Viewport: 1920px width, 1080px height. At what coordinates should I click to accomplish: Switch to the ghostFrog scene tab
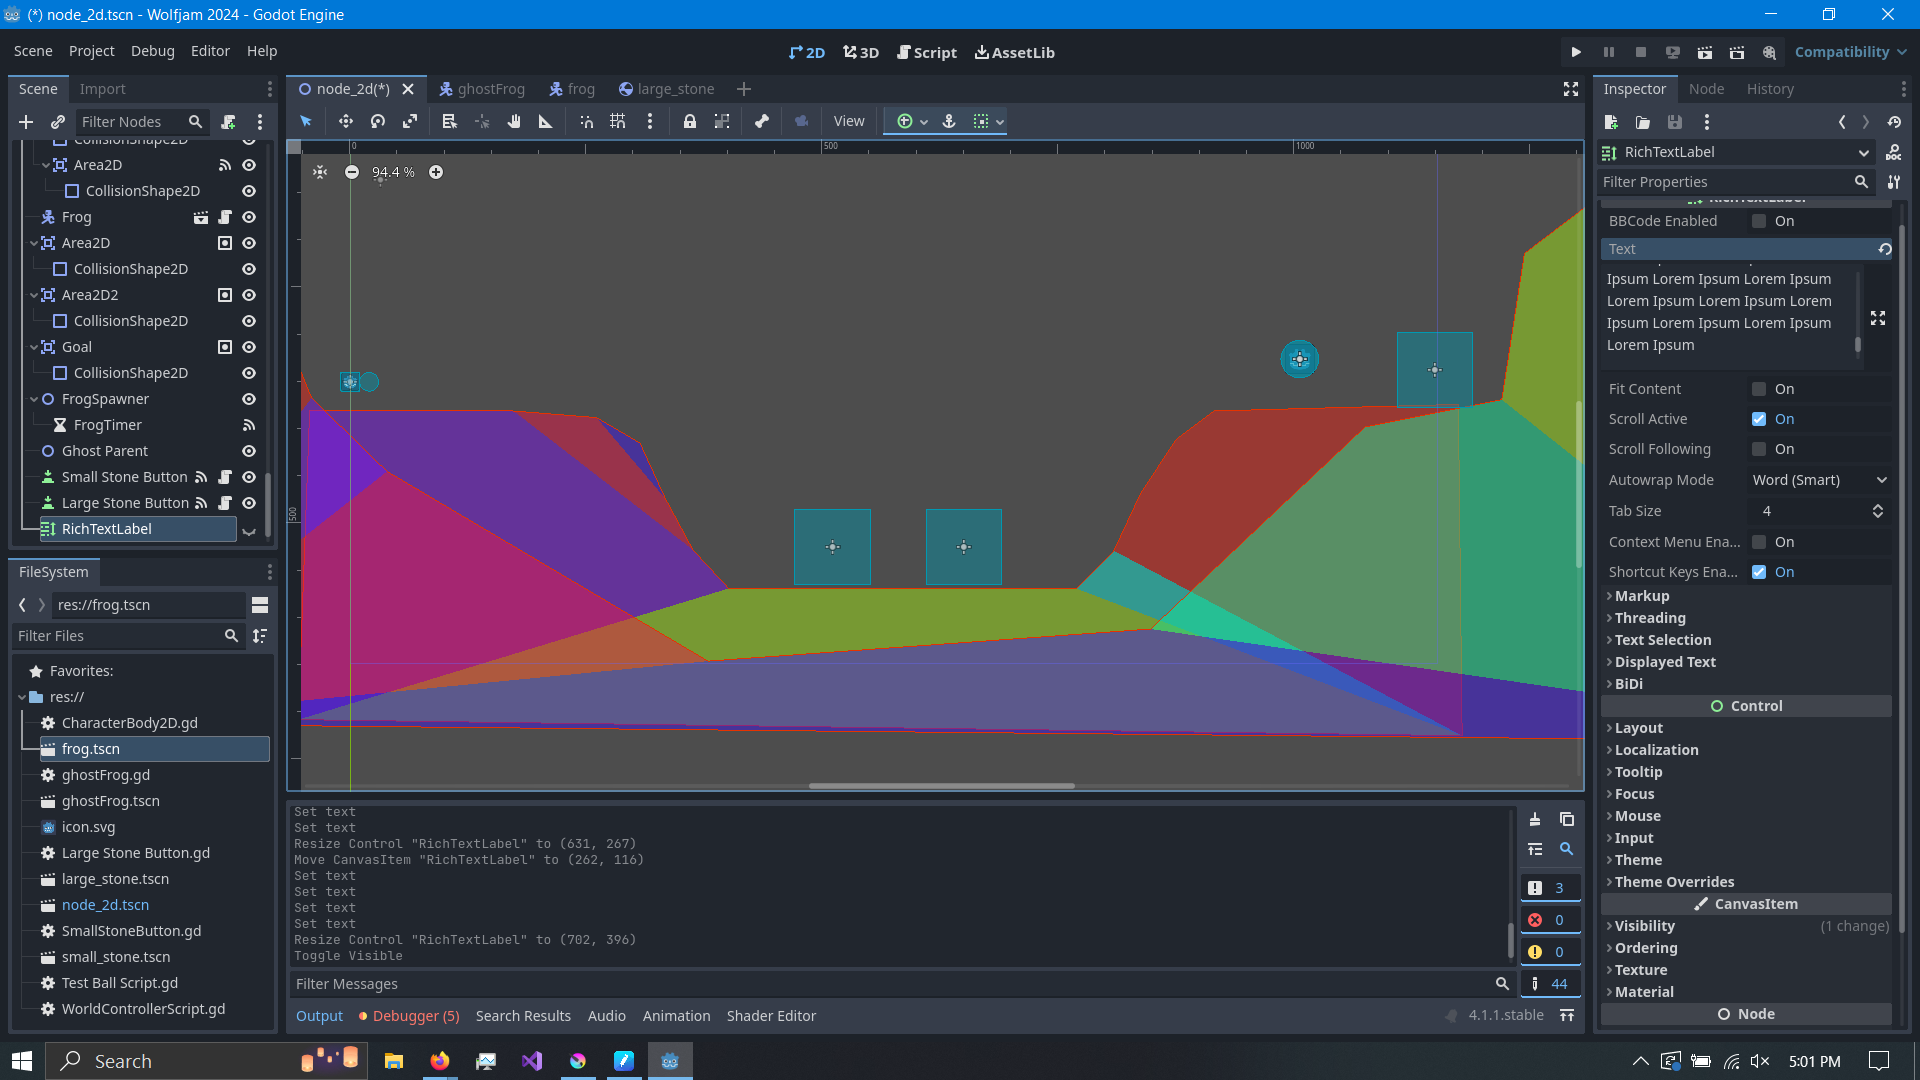(x=482, y=89)
